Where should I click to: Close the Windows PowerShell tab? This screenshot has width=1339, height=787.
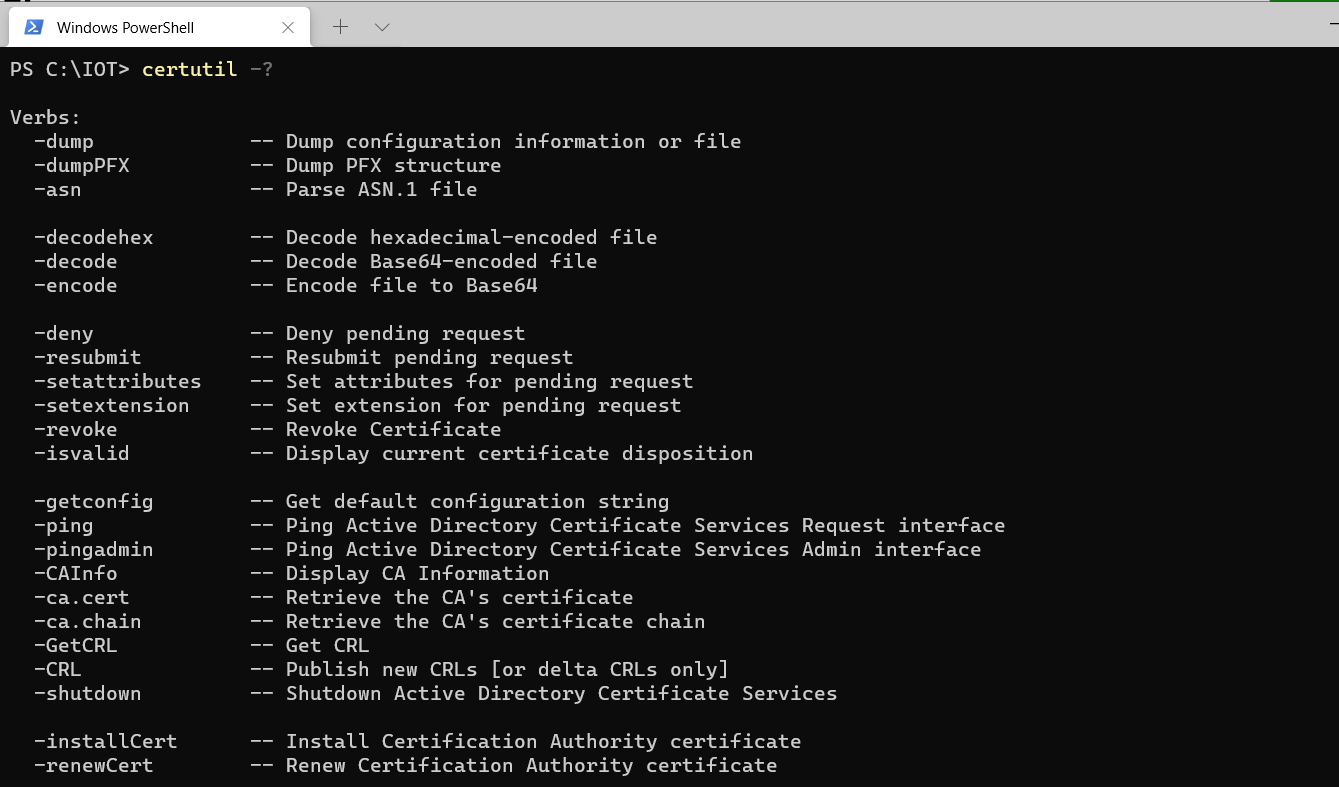289,27
